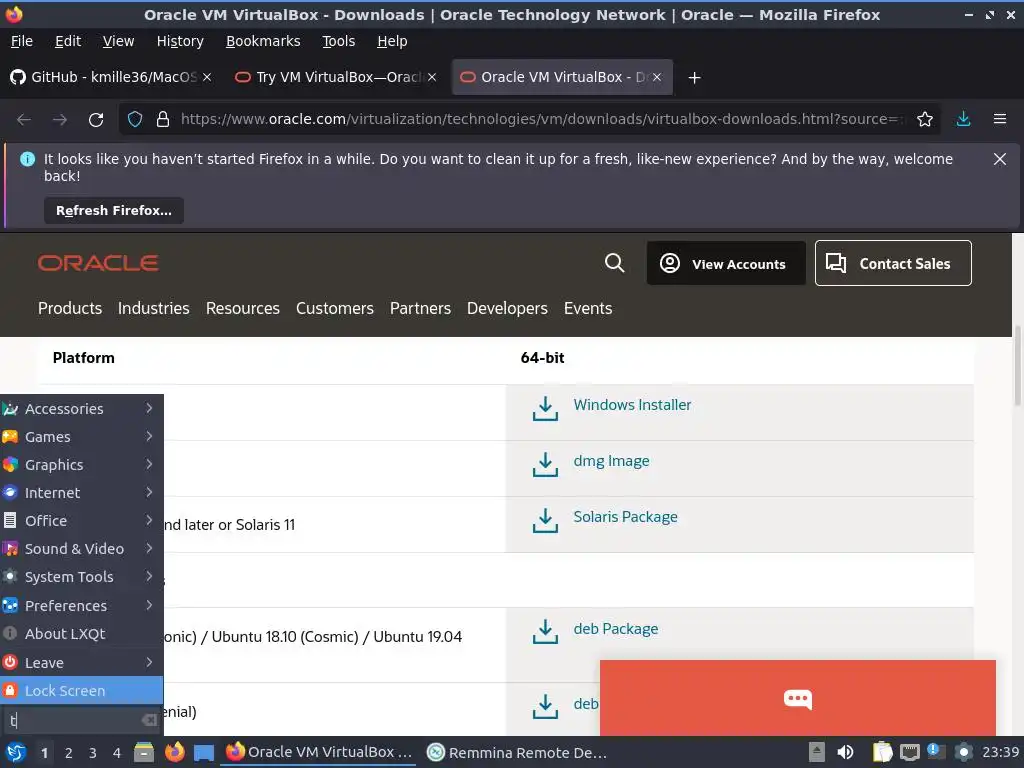The height and width of the screenshot is (768, 1024).
Task: Expand the Games submenu
Action: (x=82, y=437)
